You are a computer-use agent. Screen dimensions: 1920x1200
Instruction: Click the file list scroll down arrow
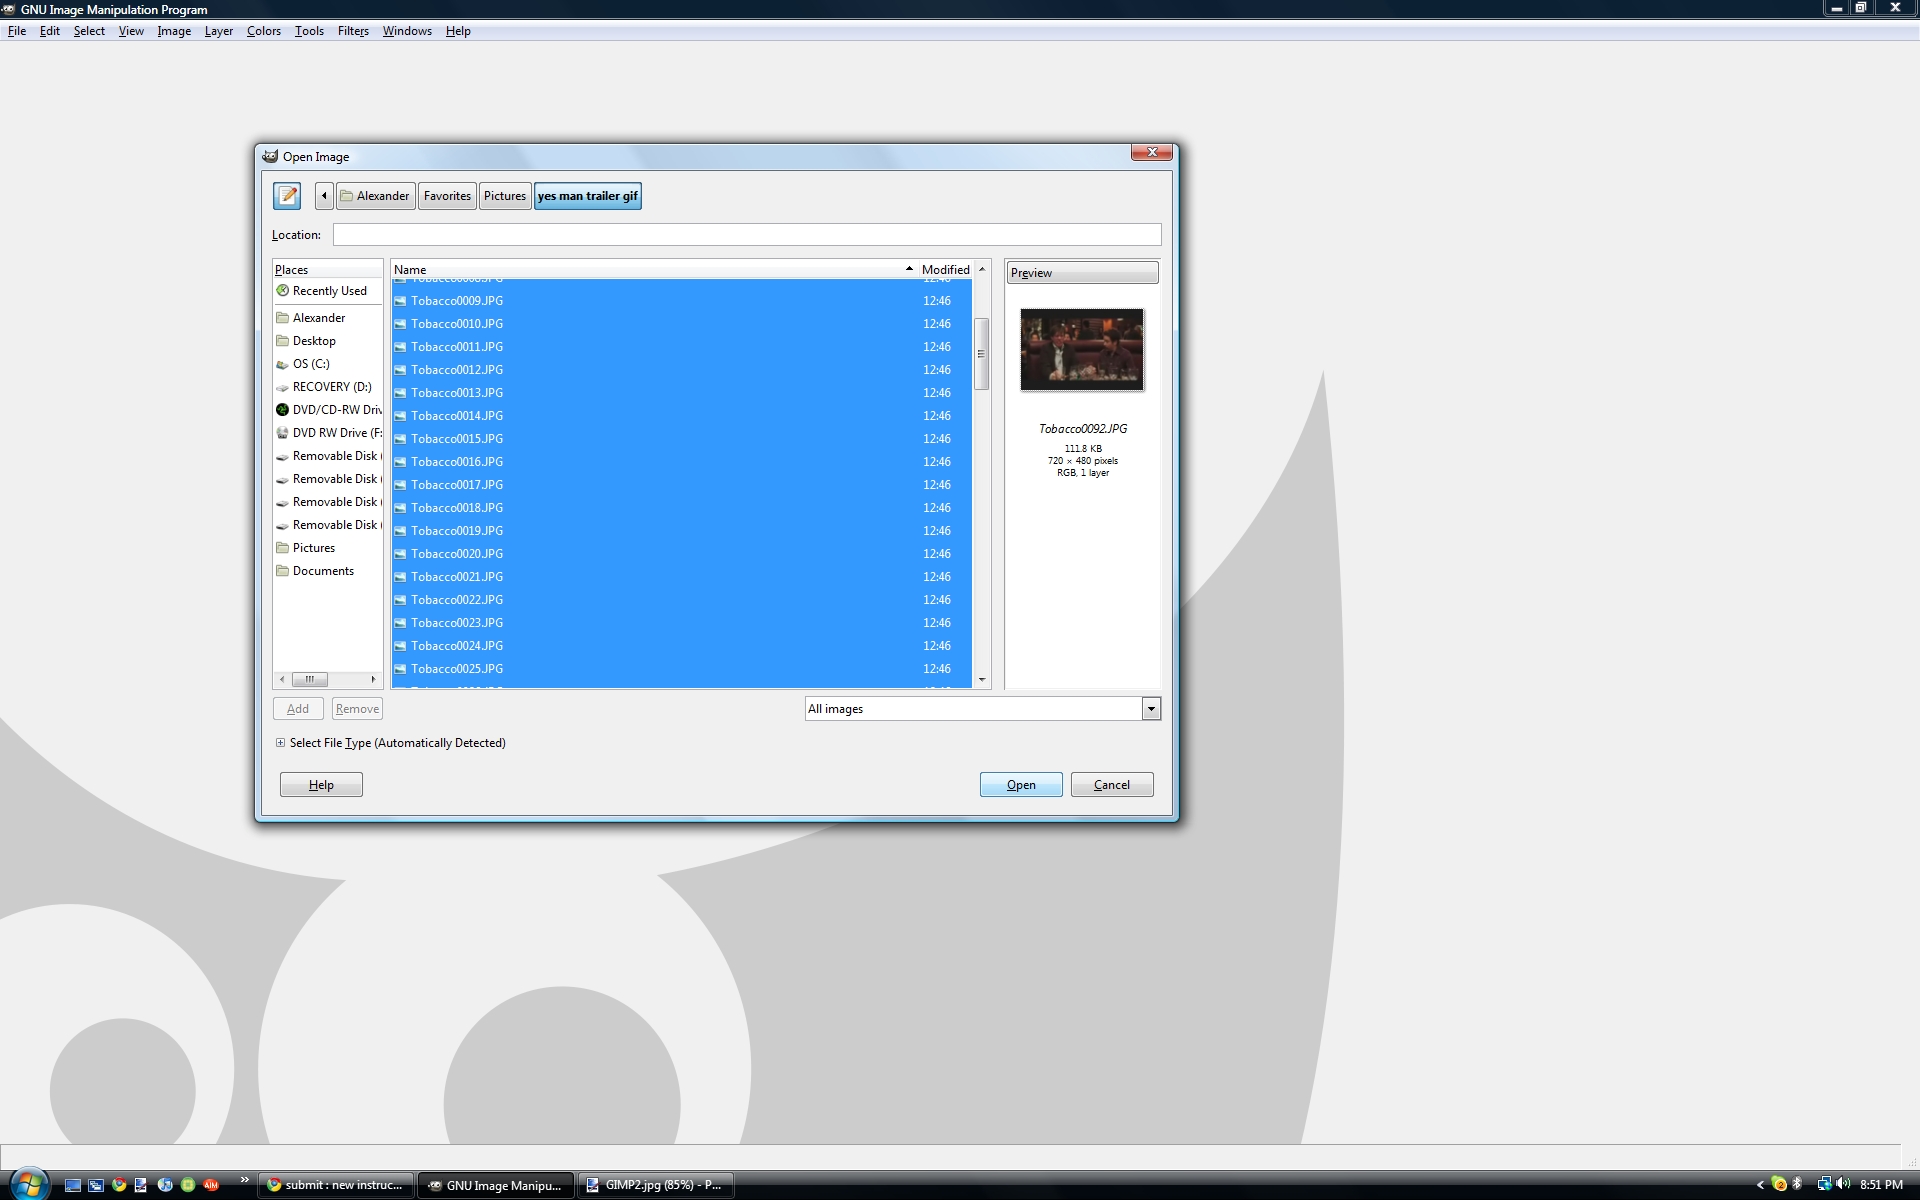tap(982, 680)
